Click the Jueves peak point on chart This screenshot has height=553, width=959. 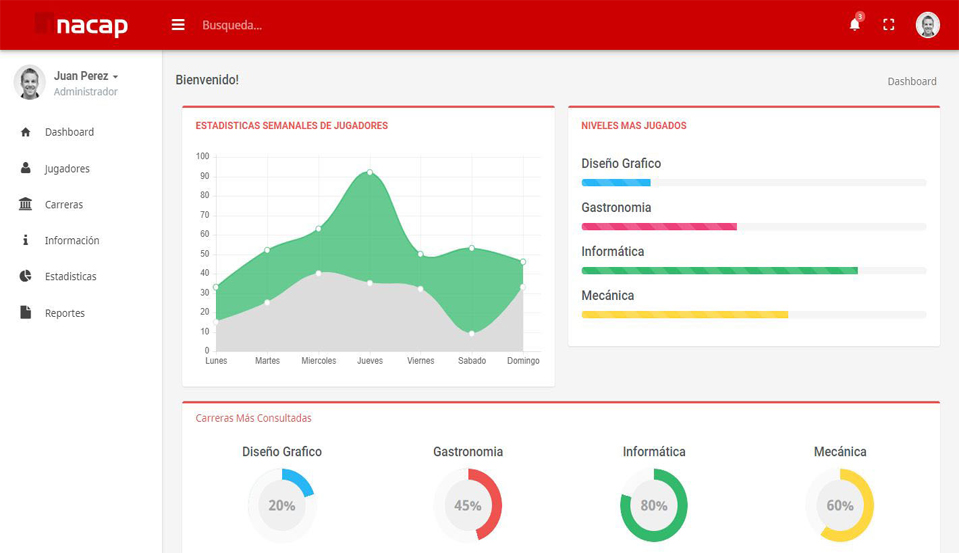pos(370,173)
